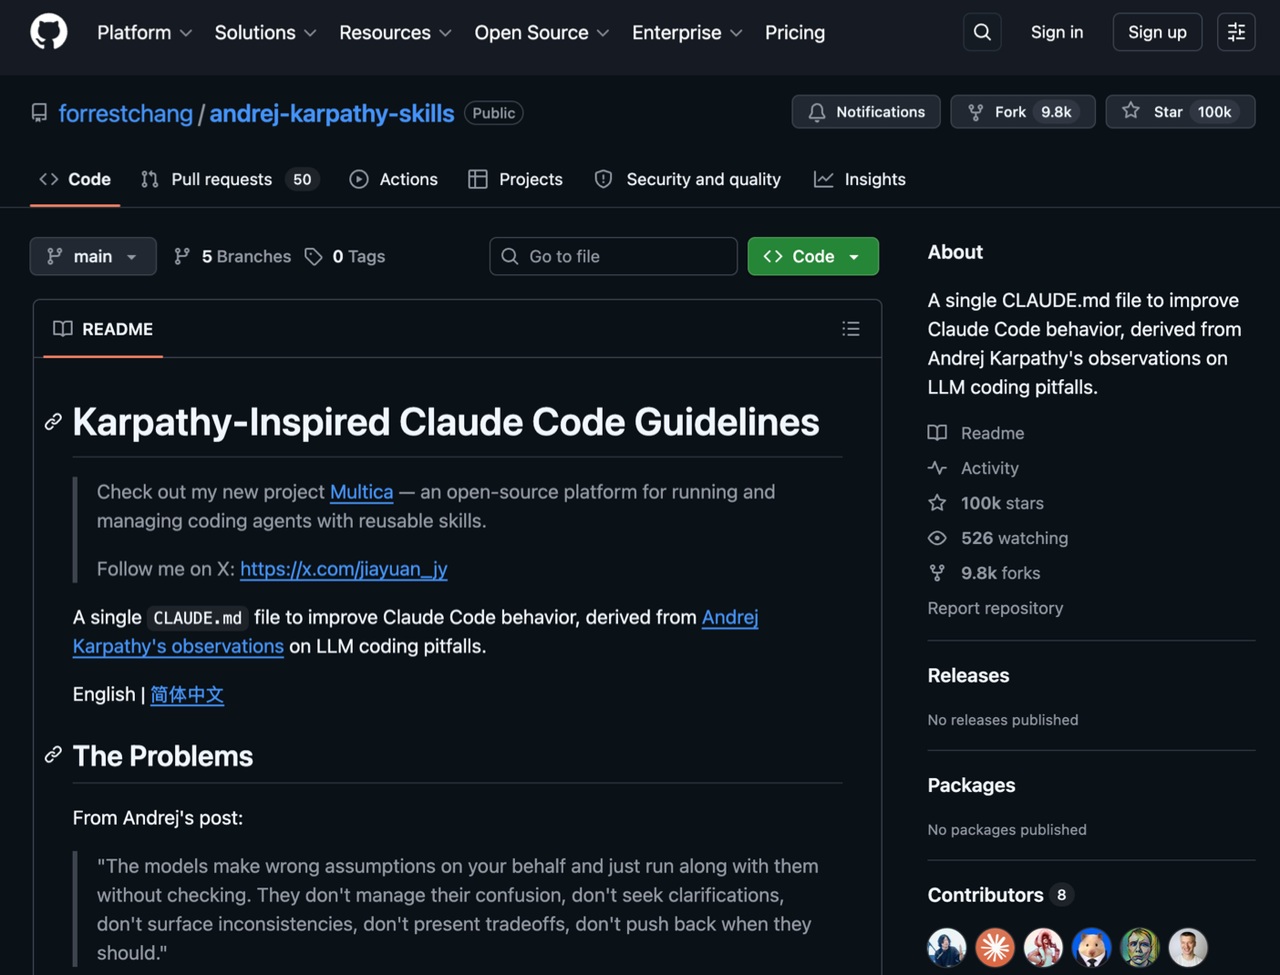Click the 'No releases published' text
The height and width of the screenshot is (975, 1280).
(1003, 720)
